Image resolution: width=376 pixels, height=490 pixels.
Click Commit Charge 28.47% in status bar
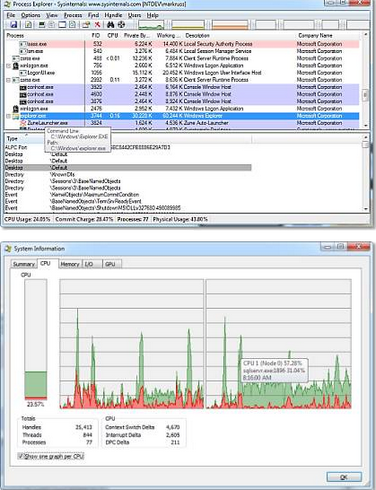(x=84, y=219)
